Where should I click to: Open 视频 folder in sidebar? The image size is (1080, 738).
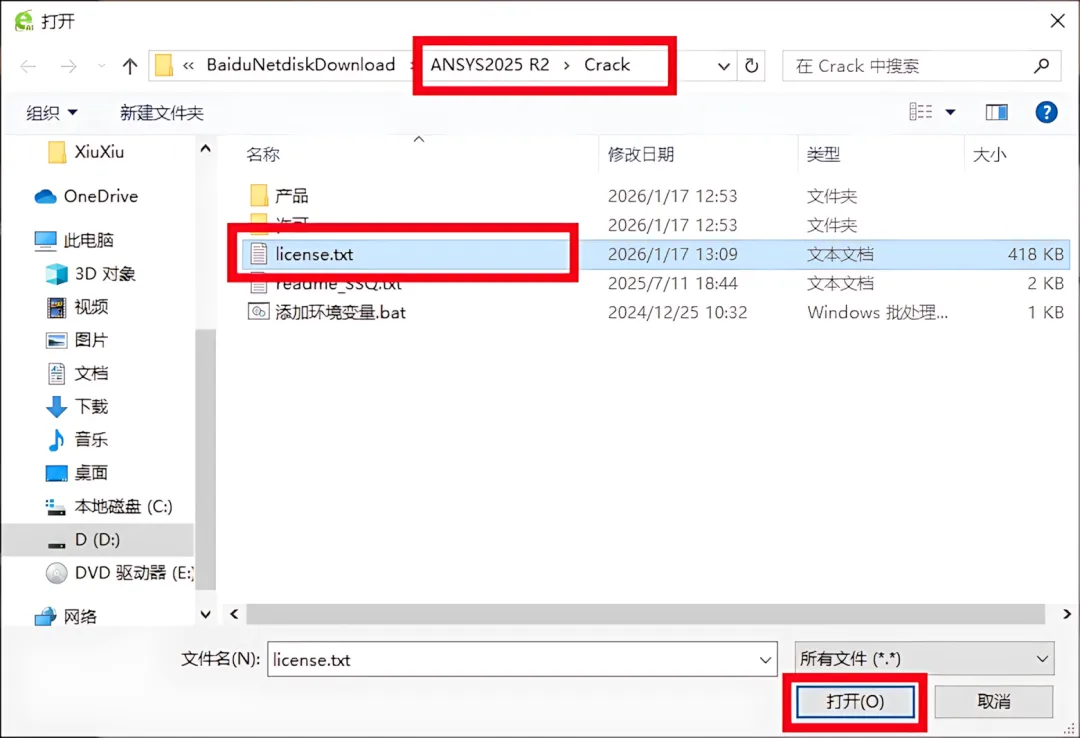(x=77, y=307)
